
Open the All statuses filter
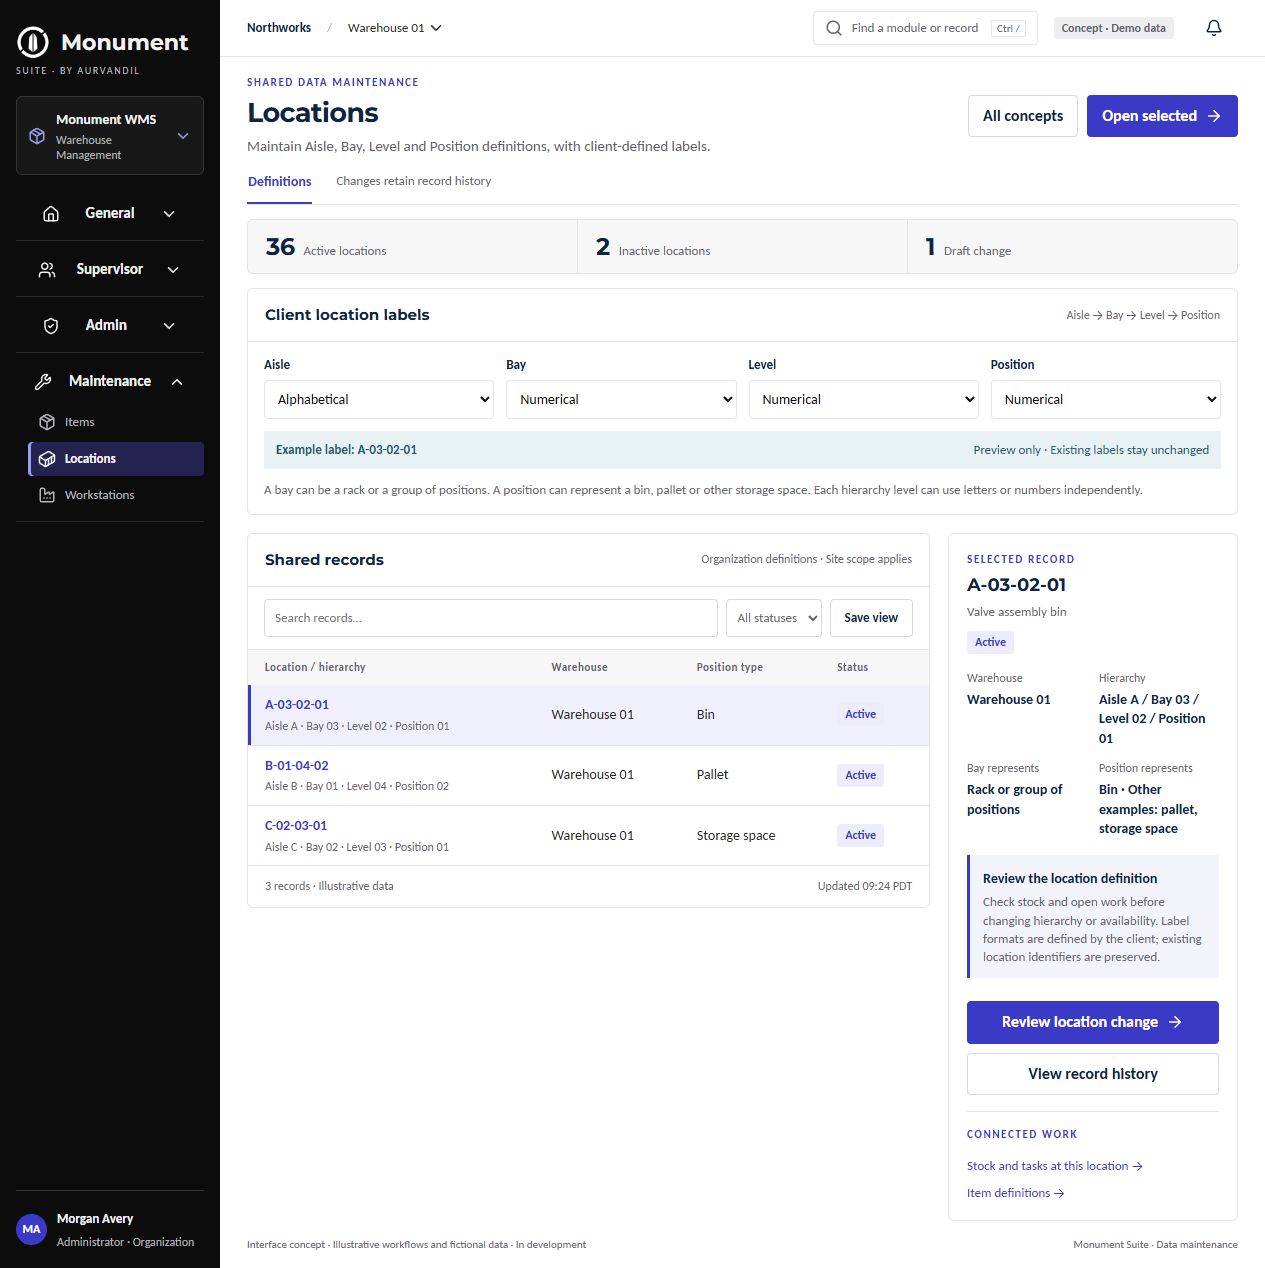tap(774, 618)
